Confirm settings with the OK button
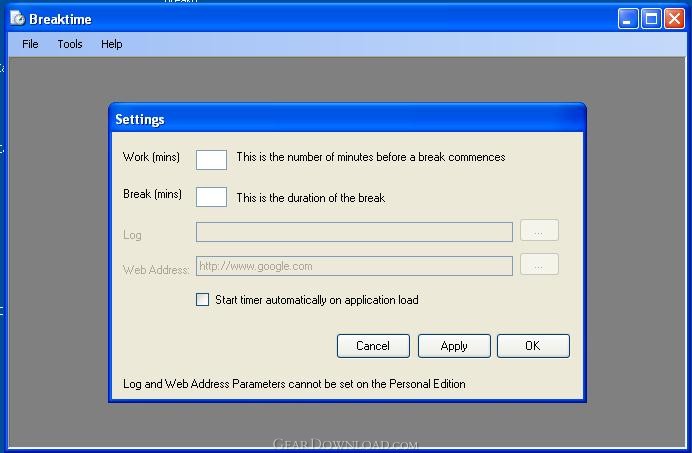The width and height of the screenshot is (692, 453). [x=533, y=346]
